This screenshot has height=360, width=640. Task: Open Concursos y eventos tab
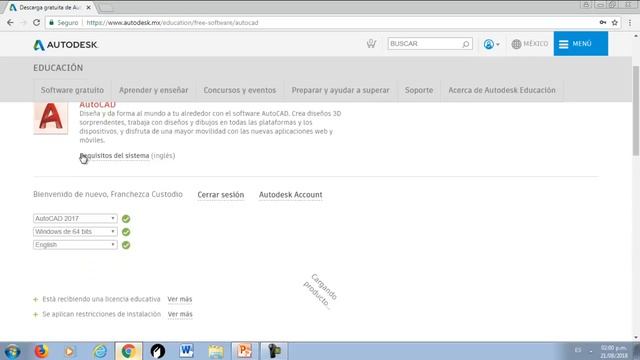coord(240,90)
